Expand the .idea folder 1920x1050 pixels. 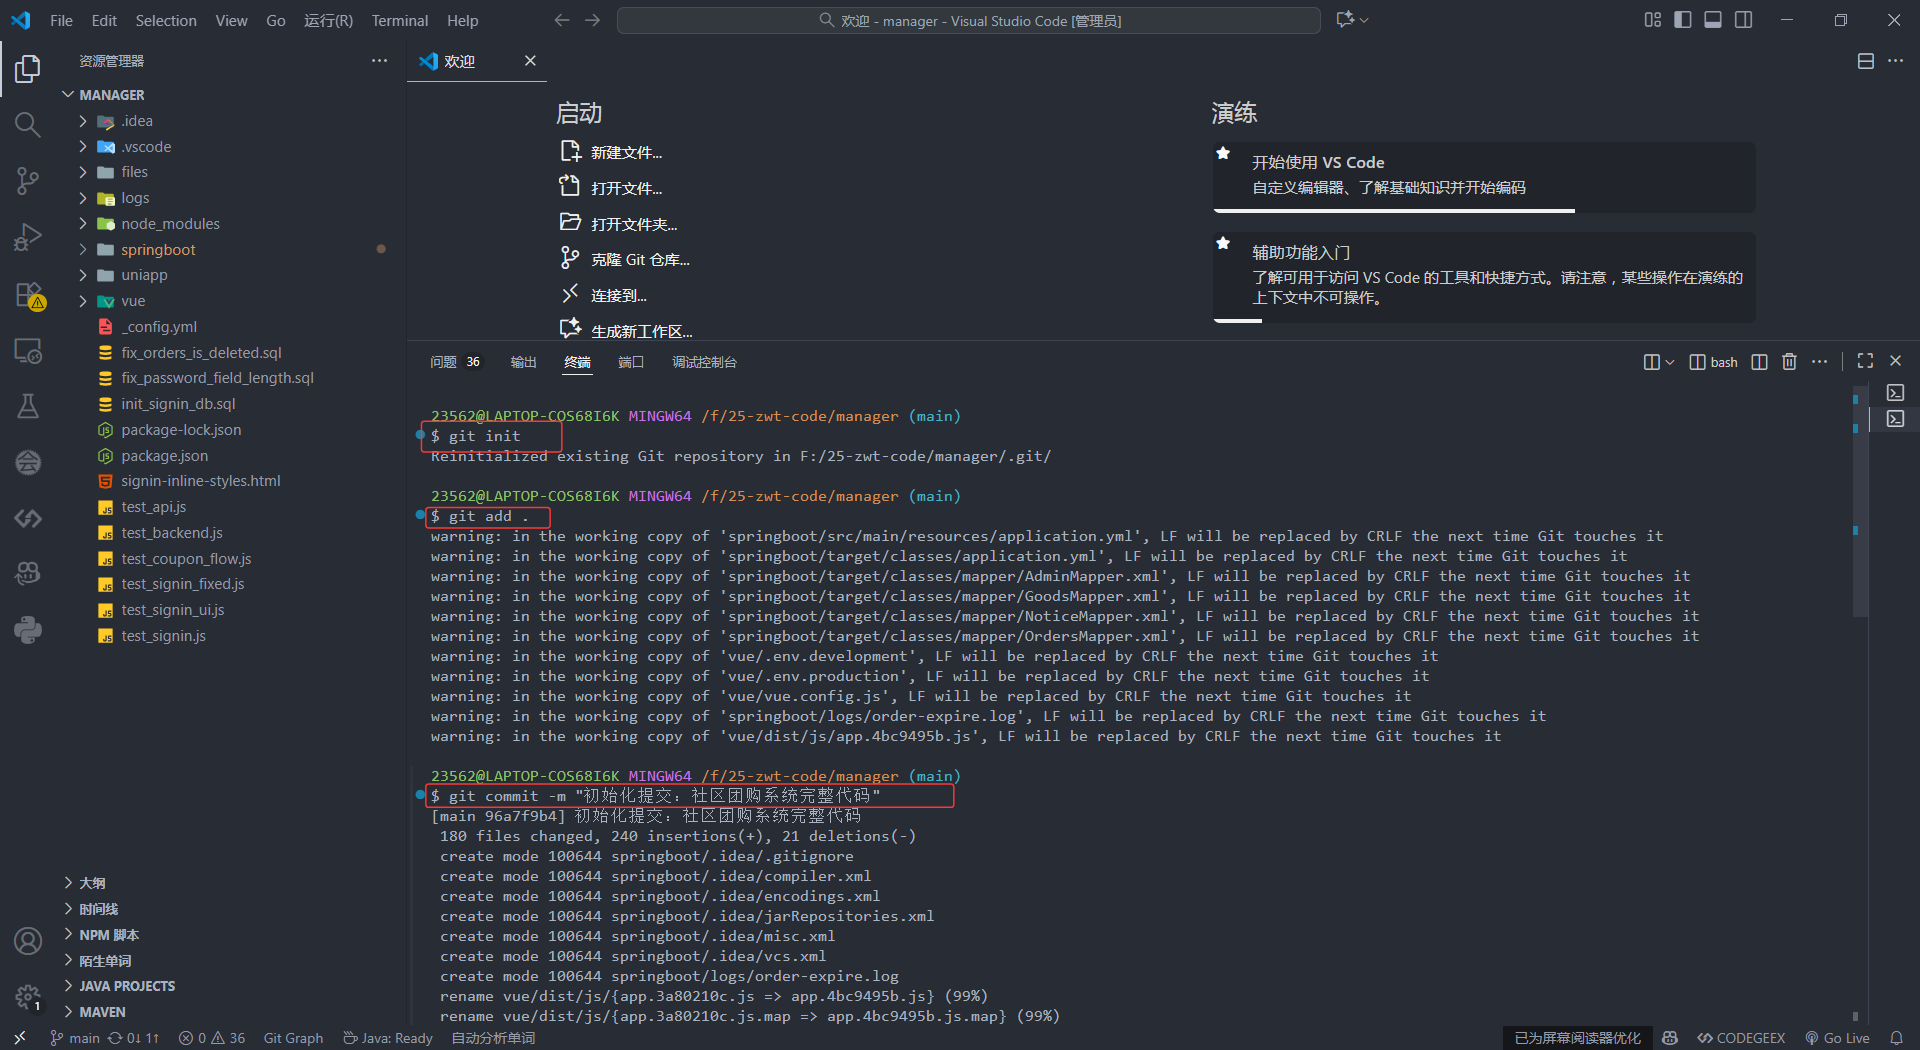83,121
